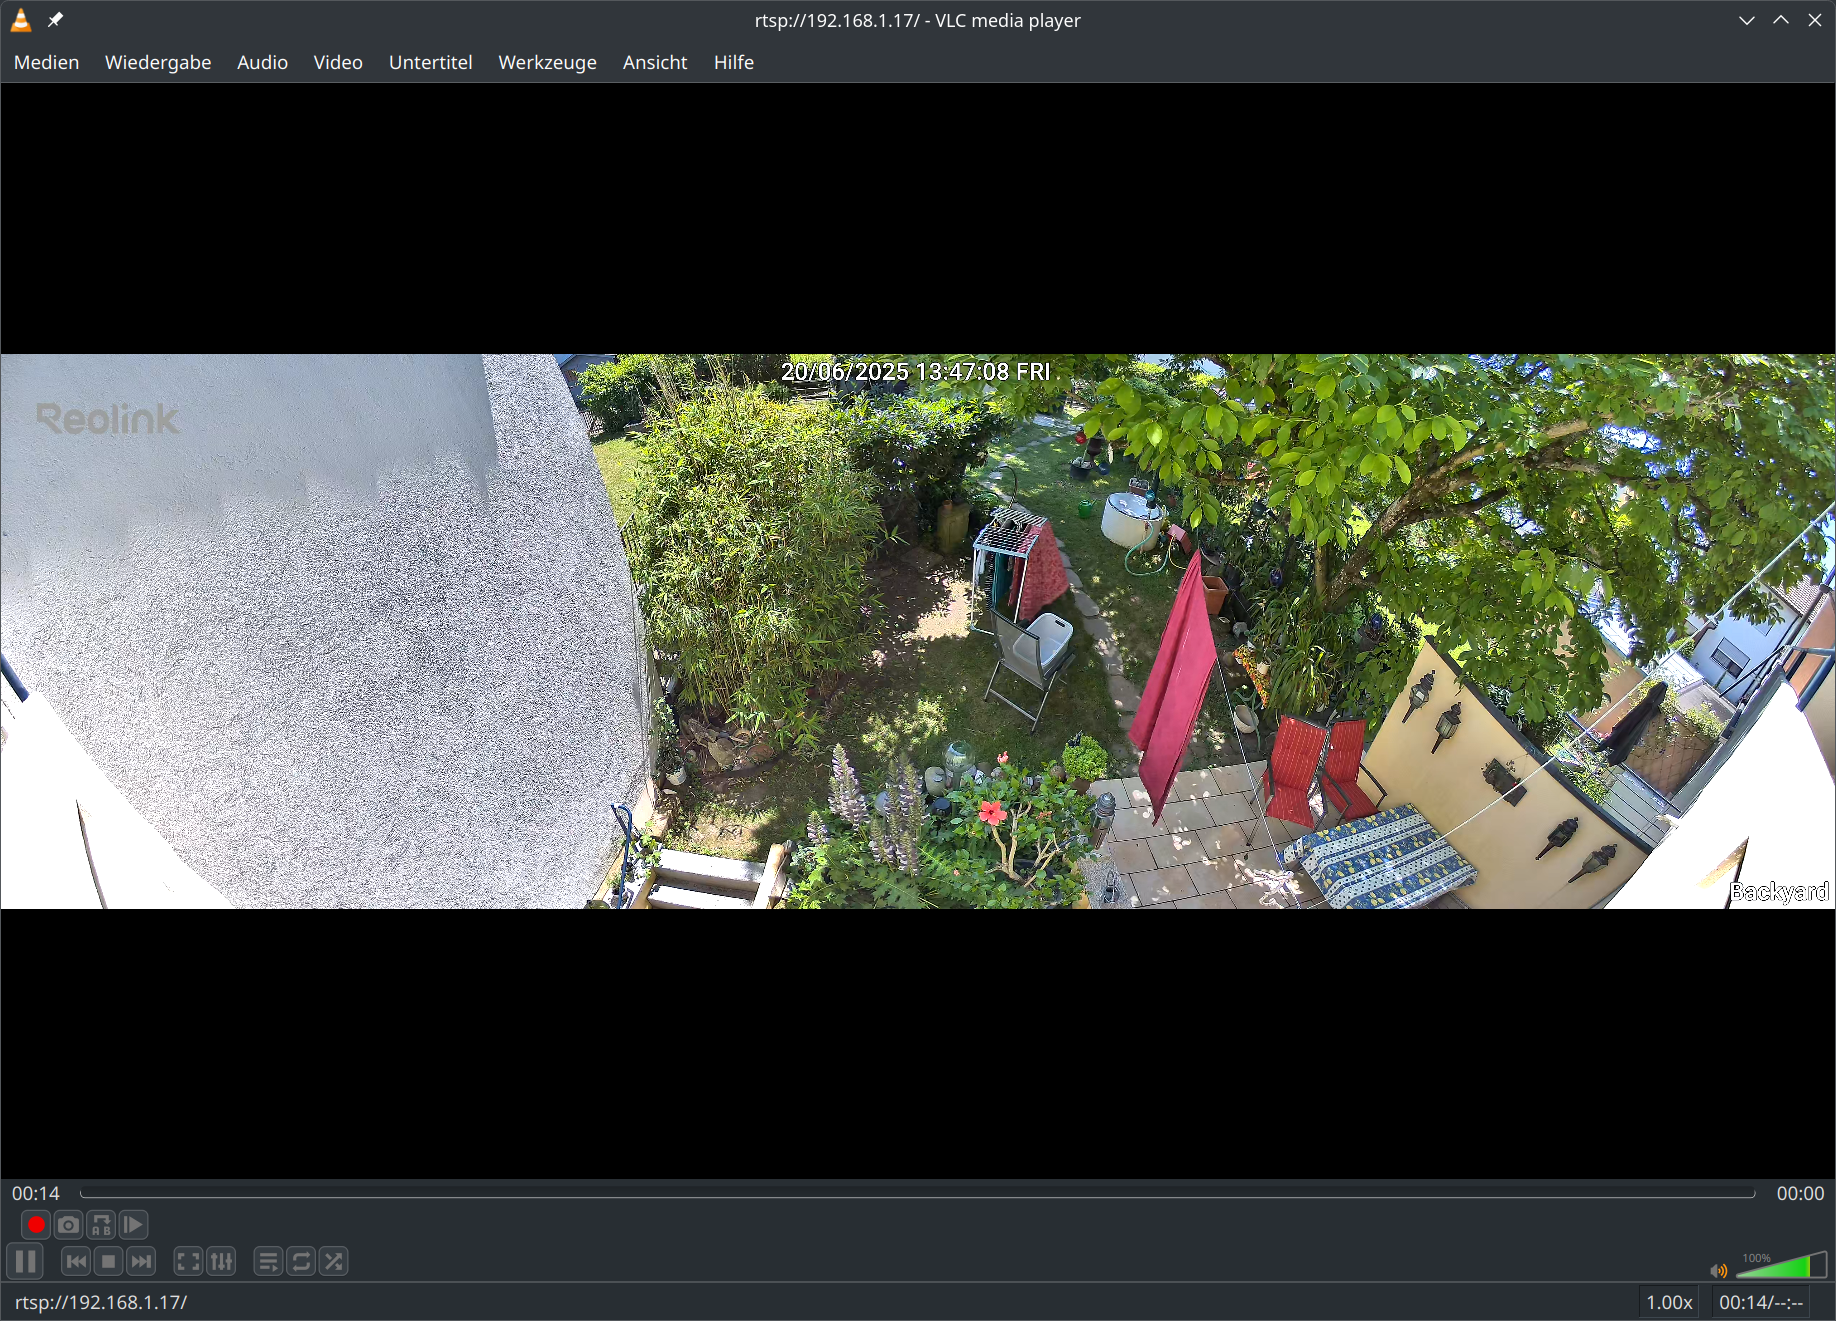Open the Medien menu

[46, 62]
